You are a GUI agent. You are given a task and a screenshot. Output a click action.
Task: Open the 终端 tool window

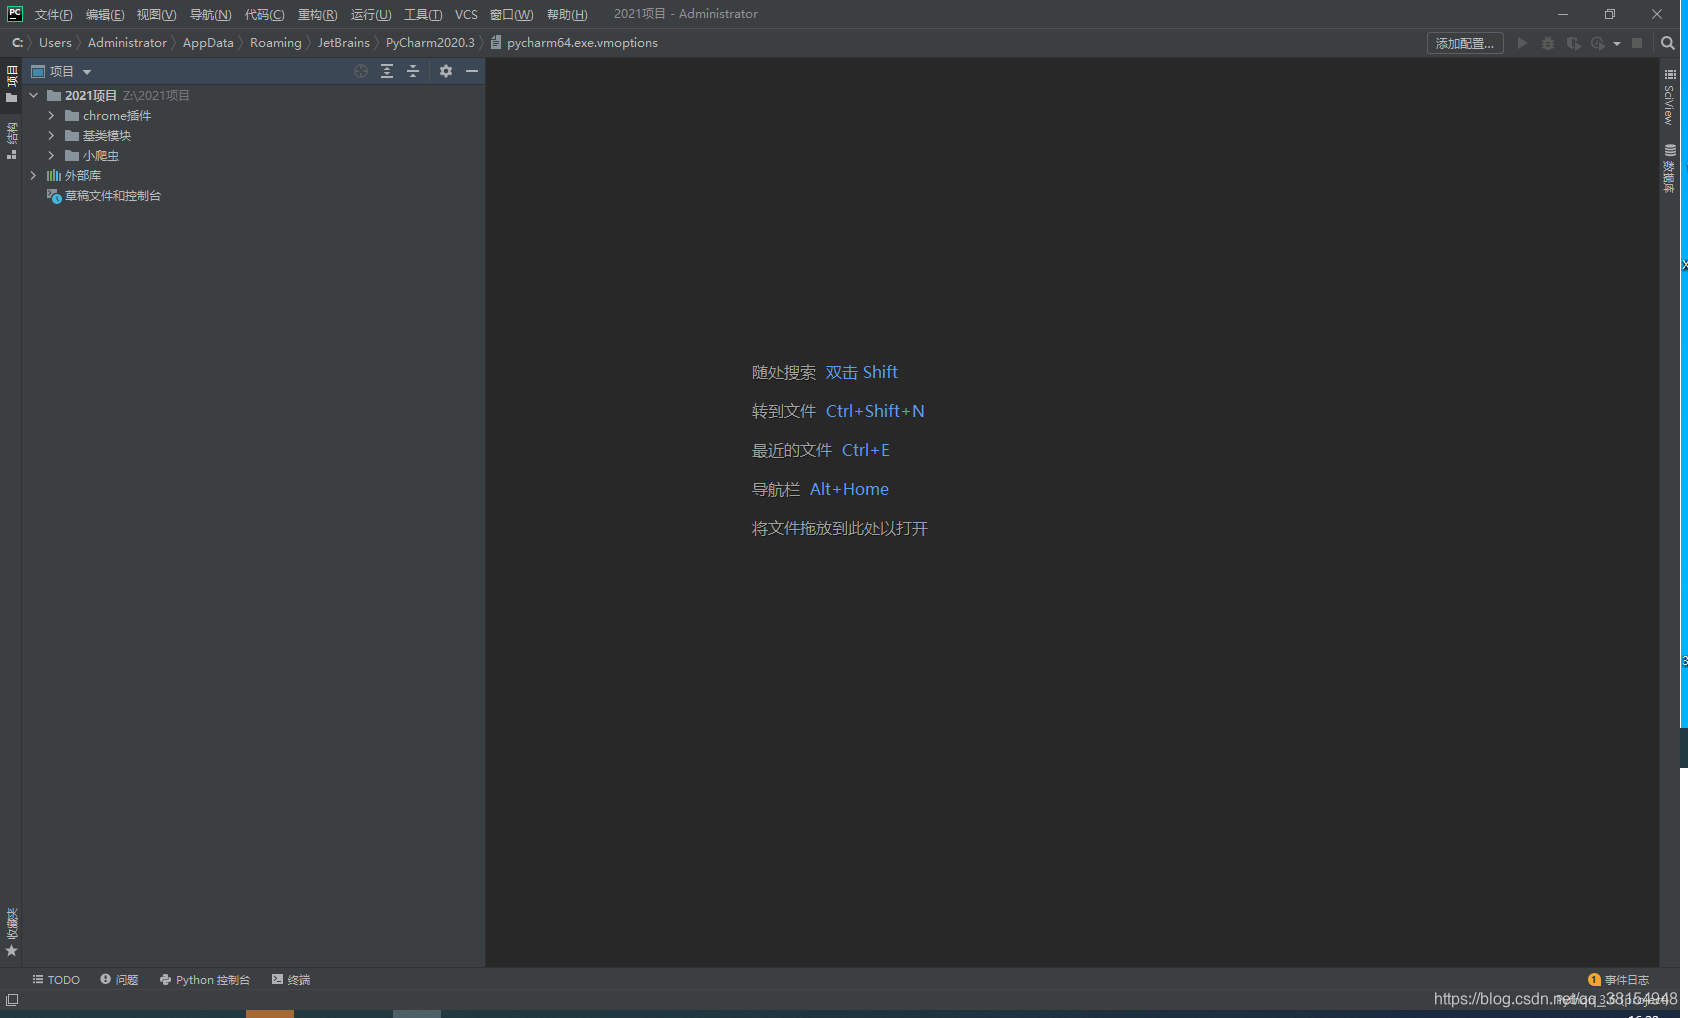[x=291, y=980]
